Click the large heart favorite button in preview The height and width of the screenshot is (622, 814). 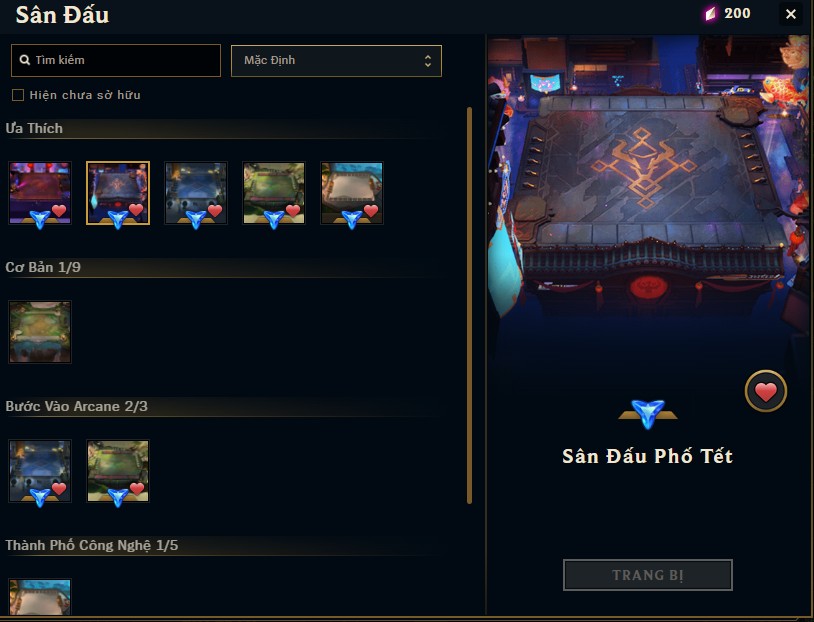click(x=766, y=391)
